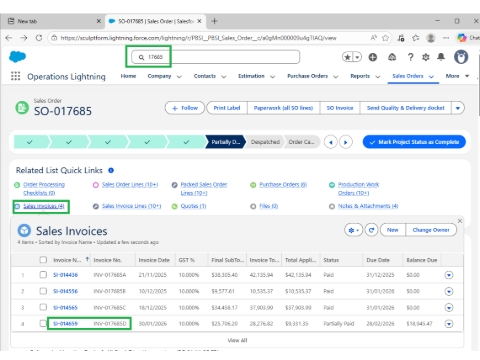480x360 pixels.
Task: Click the Sales Order record icon
Action: 22,108
